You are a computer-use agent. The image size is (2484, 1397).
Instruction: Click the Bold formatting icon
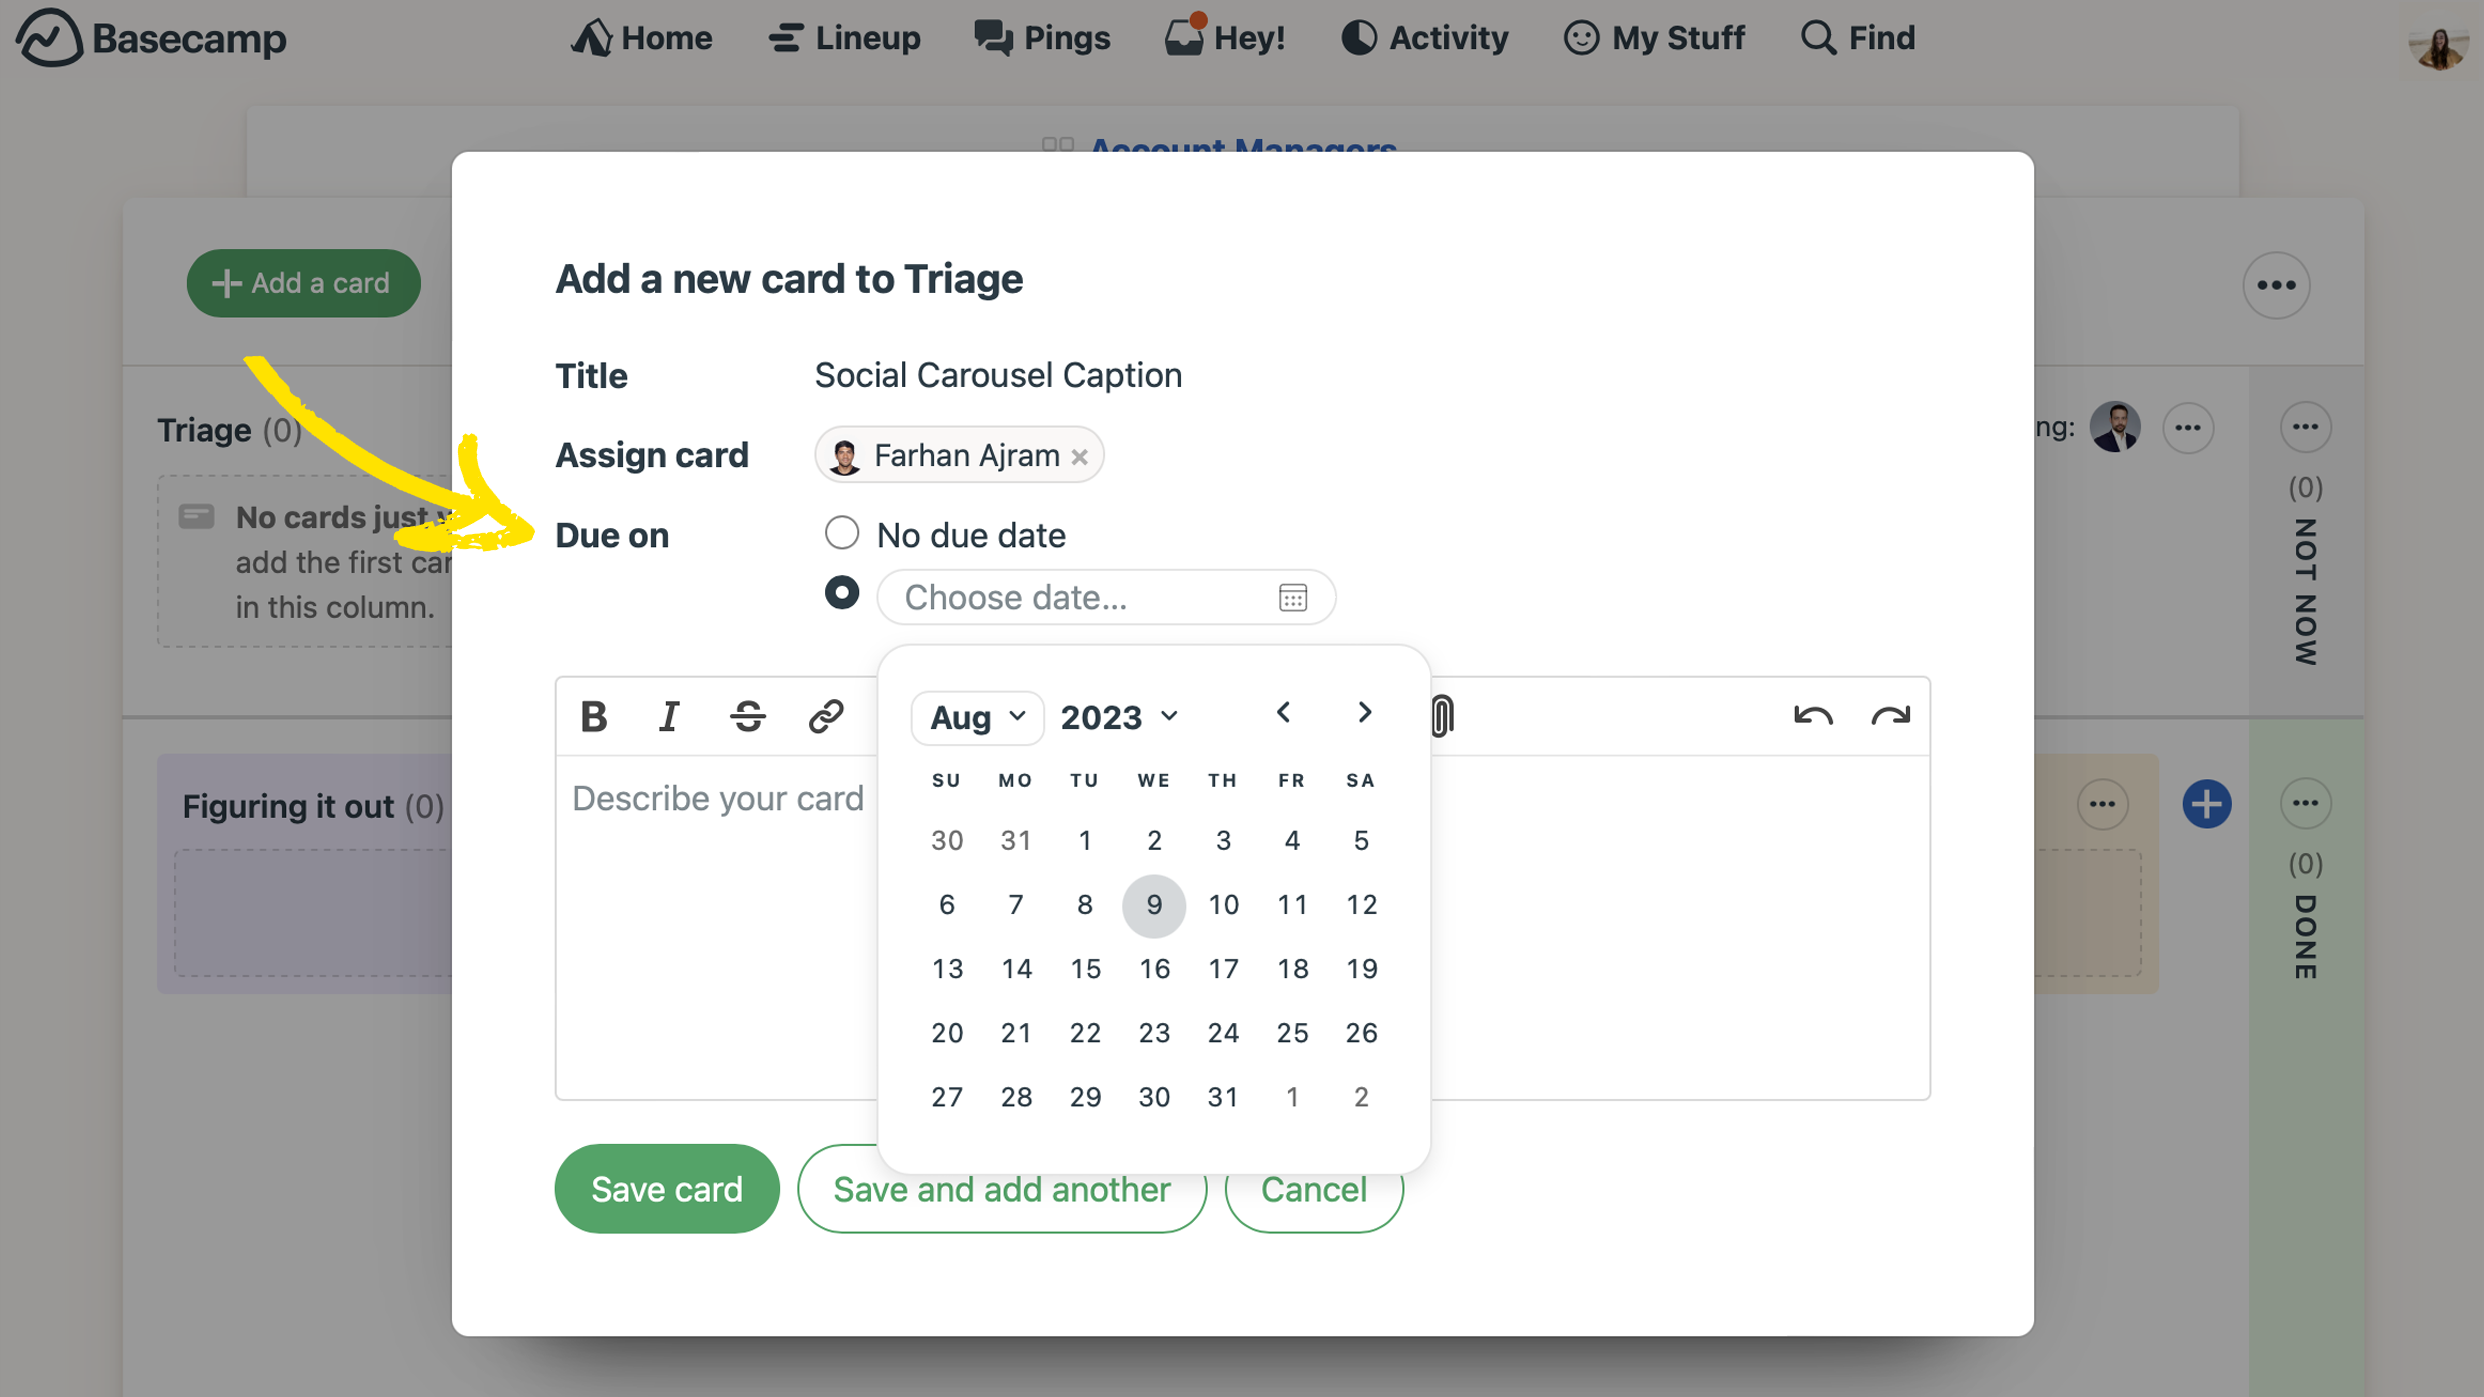(595, 715)
